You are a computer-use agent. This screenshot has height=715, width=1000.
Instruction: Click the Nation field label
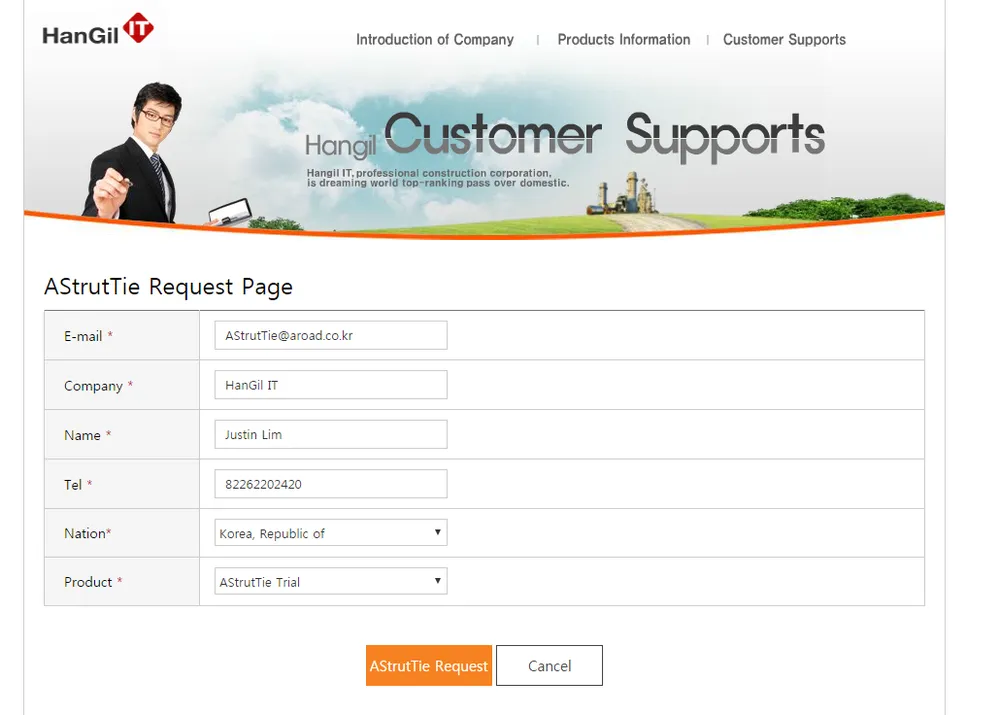(87, 533)
